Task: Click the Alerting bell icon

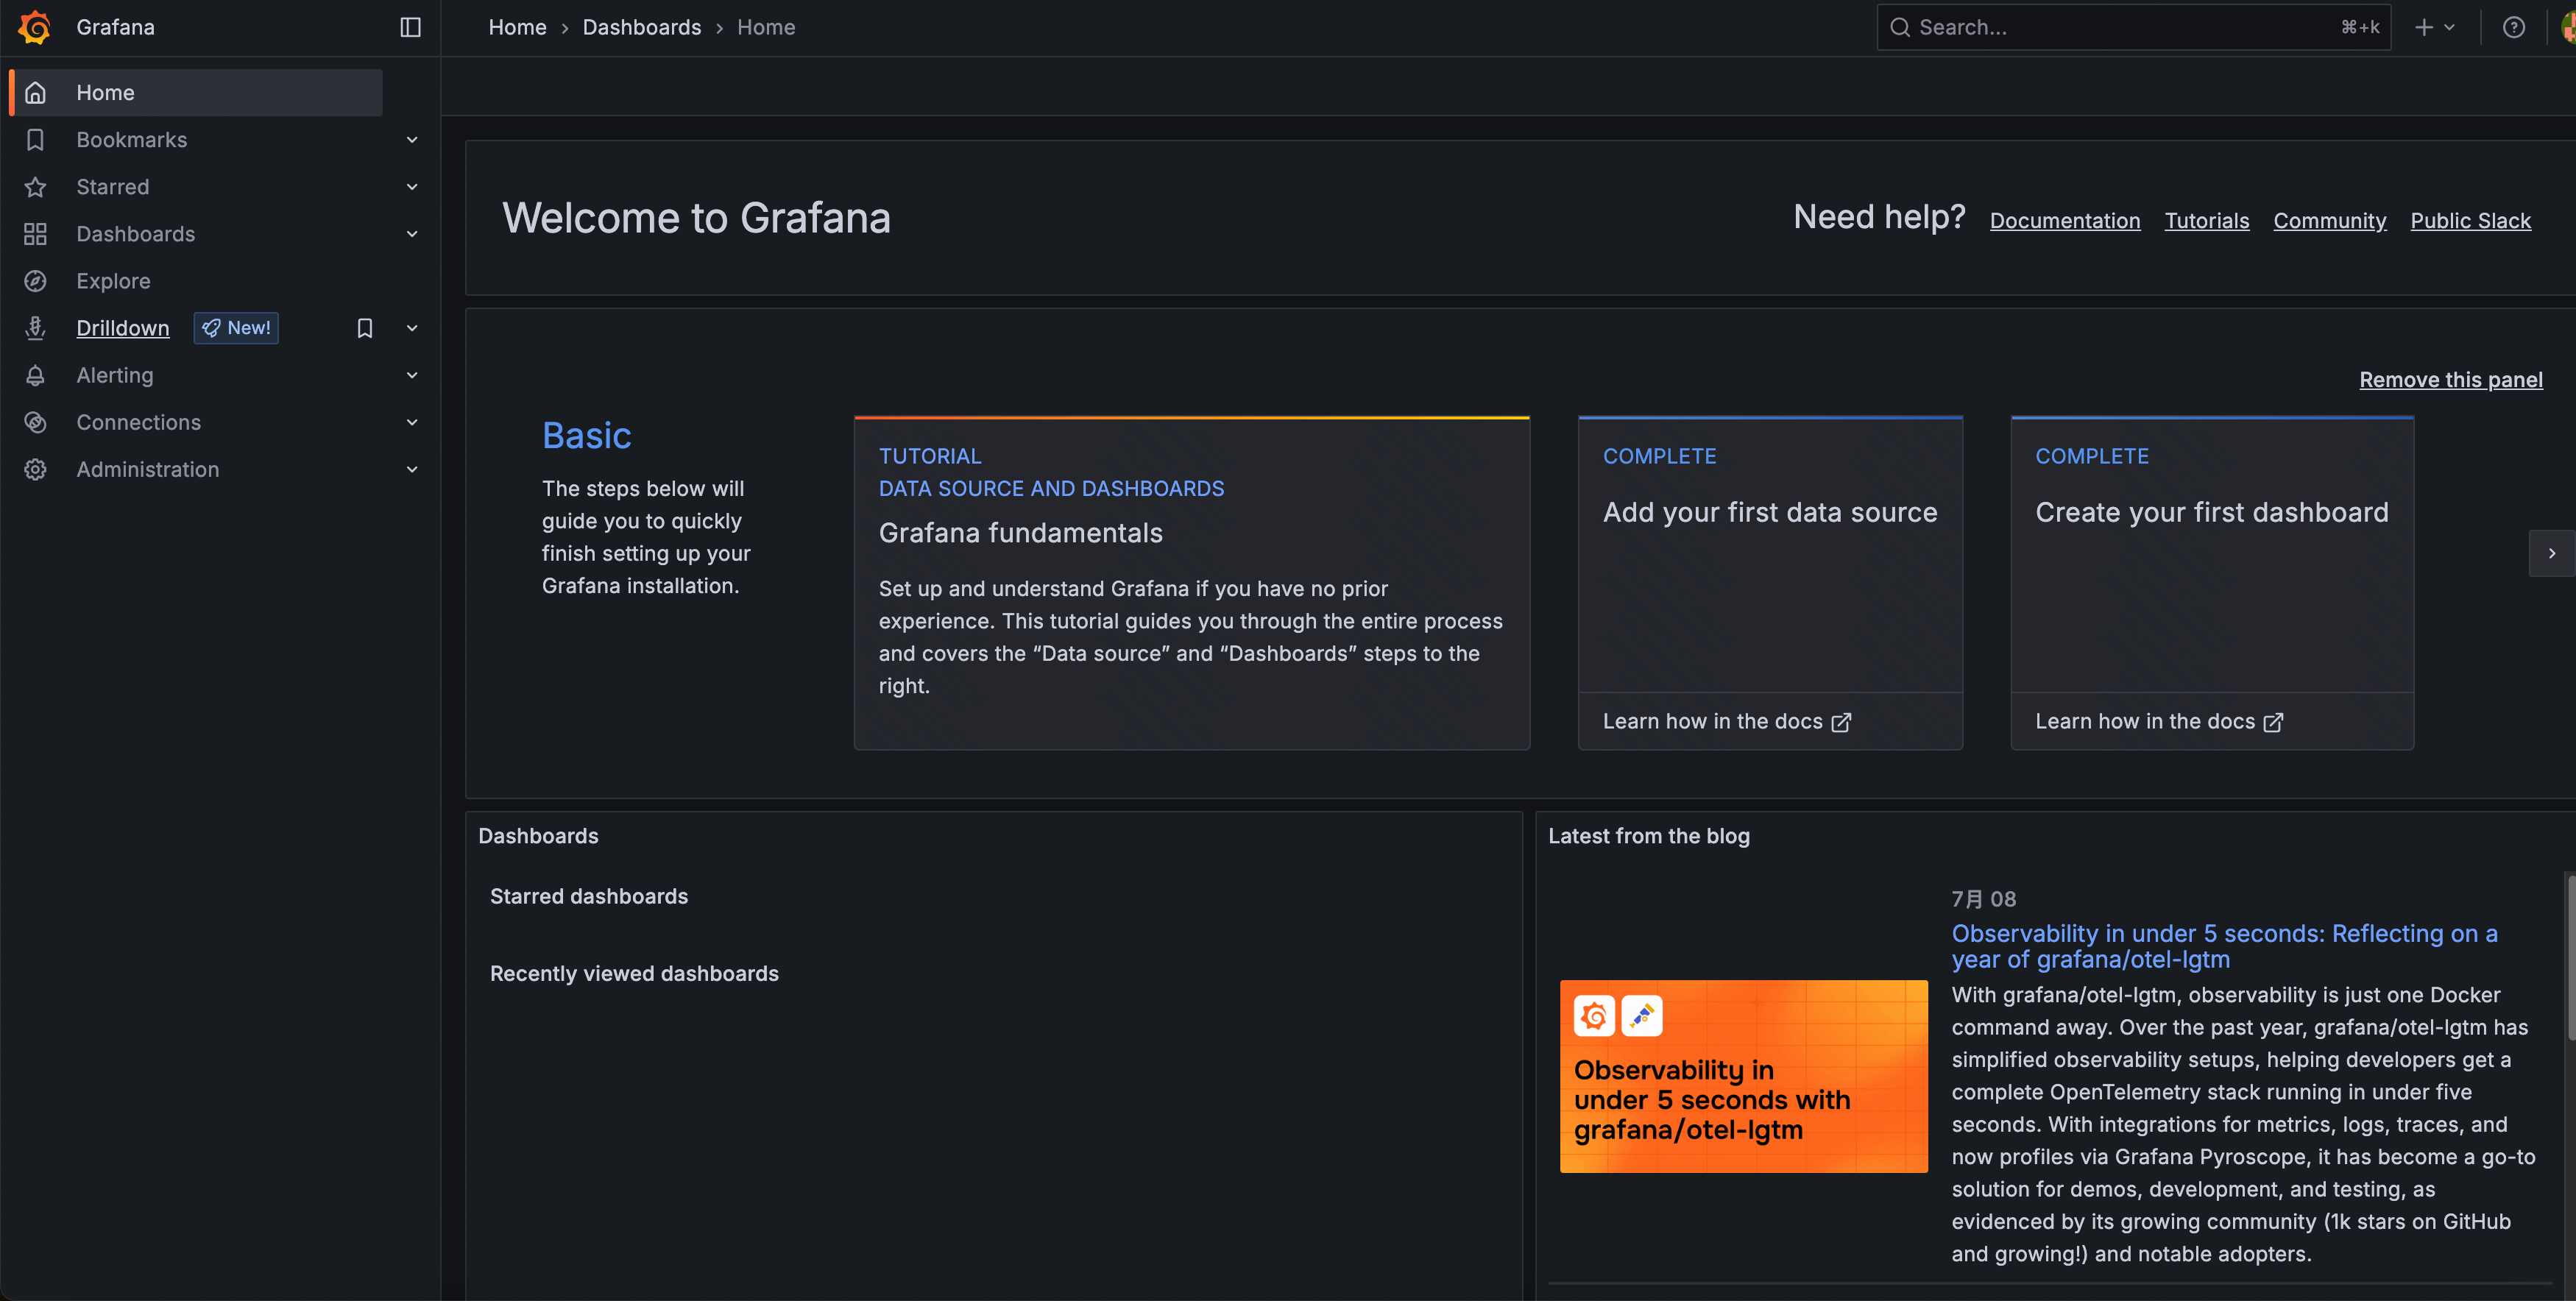Action: 35,375
